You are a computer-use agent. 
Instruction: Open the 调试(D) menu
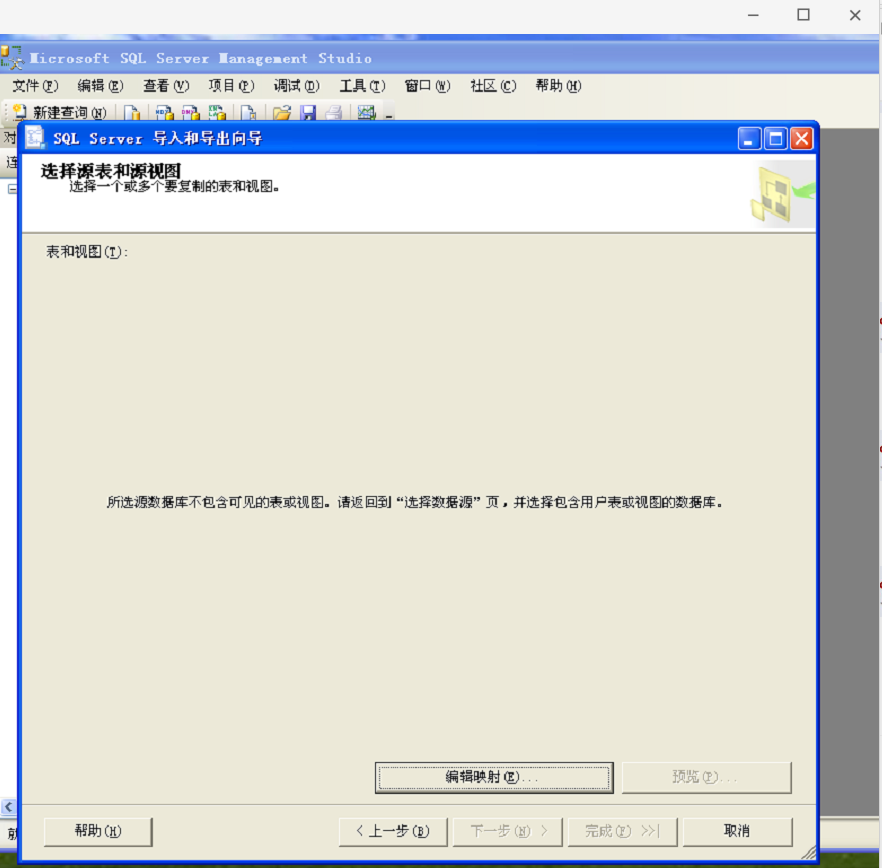point(296,86)
